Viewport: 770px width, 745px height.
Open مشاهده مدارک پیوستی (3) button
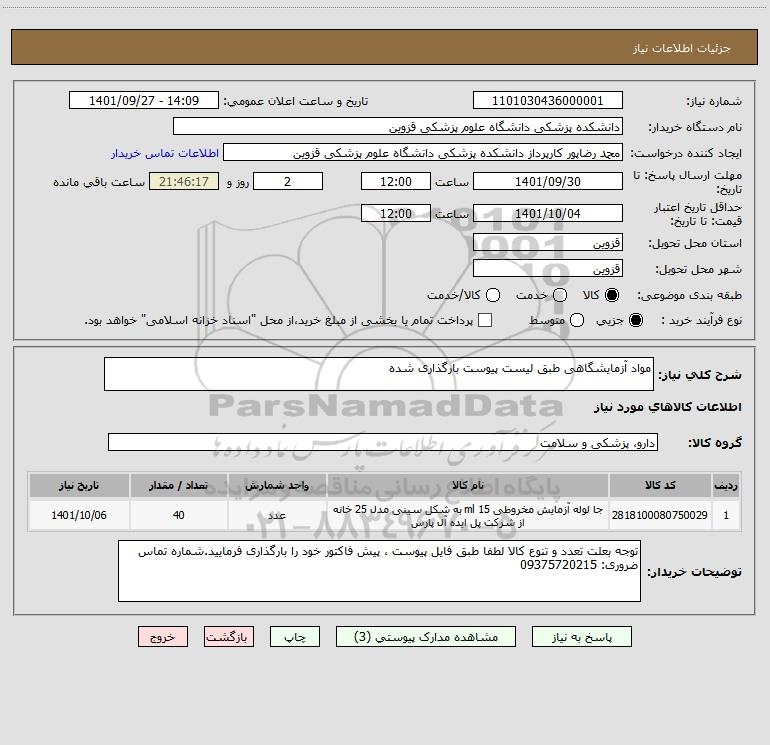click(x=426, y=637)
